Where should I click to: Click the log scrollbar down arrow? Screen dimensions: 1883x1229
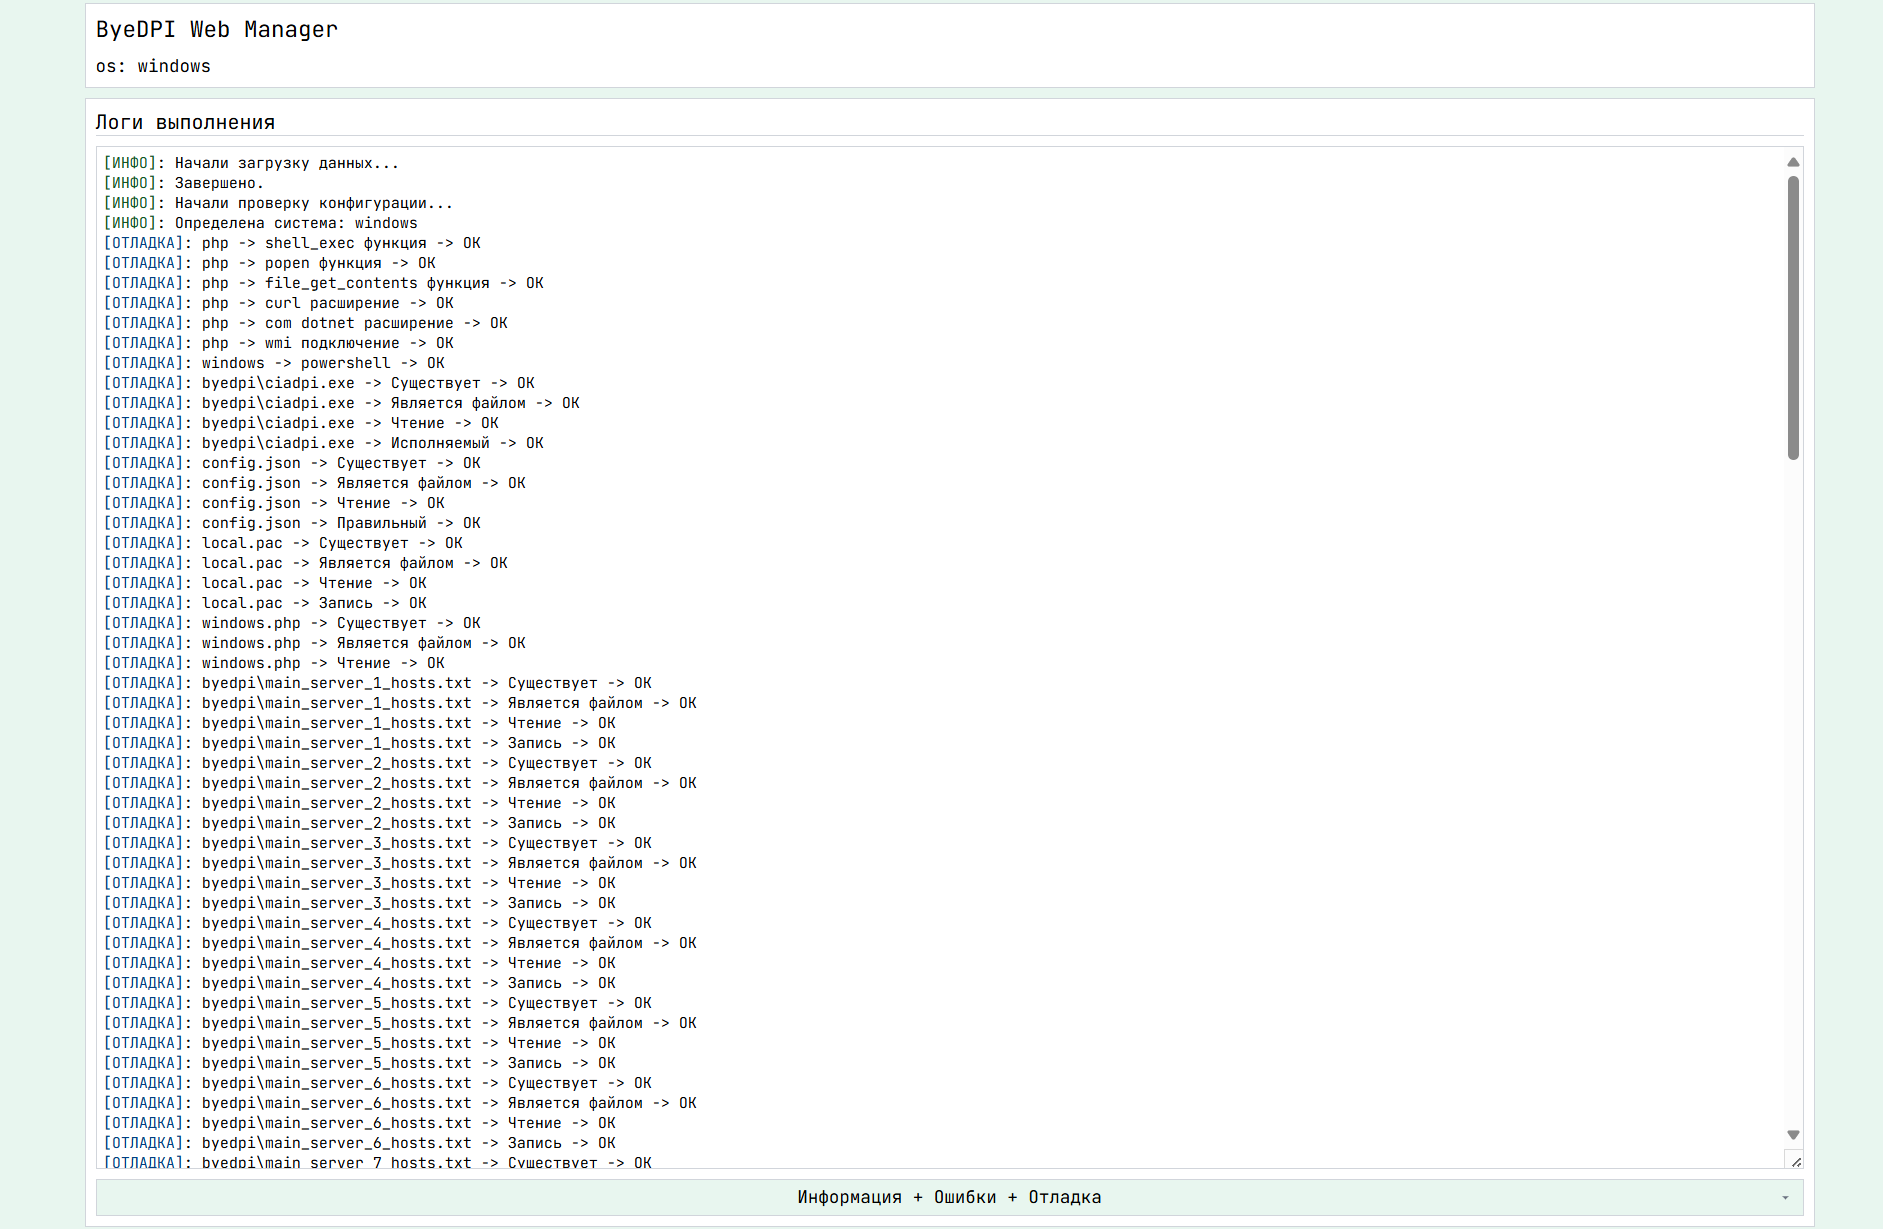pos(1793,1135)
